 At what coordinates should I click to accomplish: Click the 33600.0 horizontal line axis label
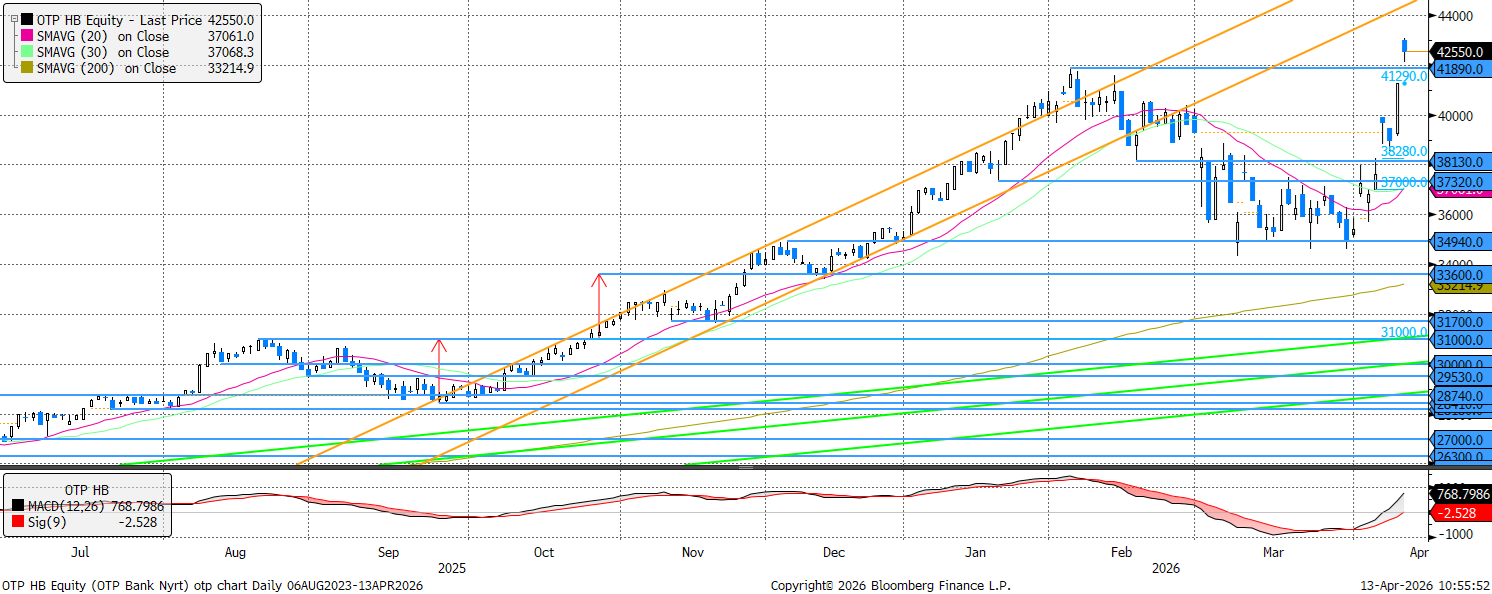click(x=1462, y=274)
